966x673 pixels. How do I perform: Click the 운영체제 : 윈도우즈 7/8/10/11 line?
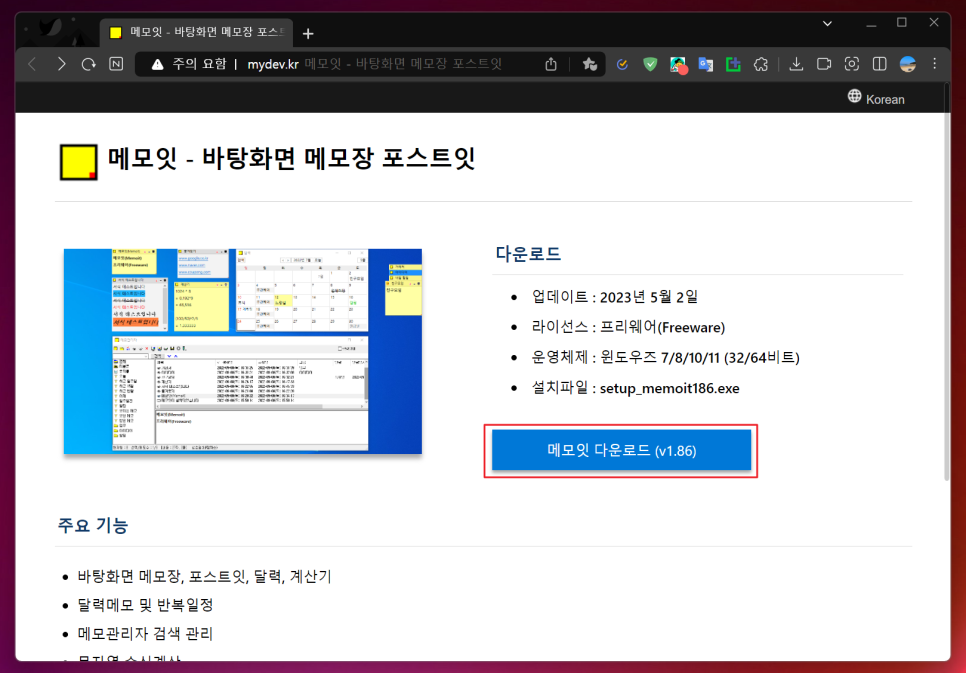665,357
